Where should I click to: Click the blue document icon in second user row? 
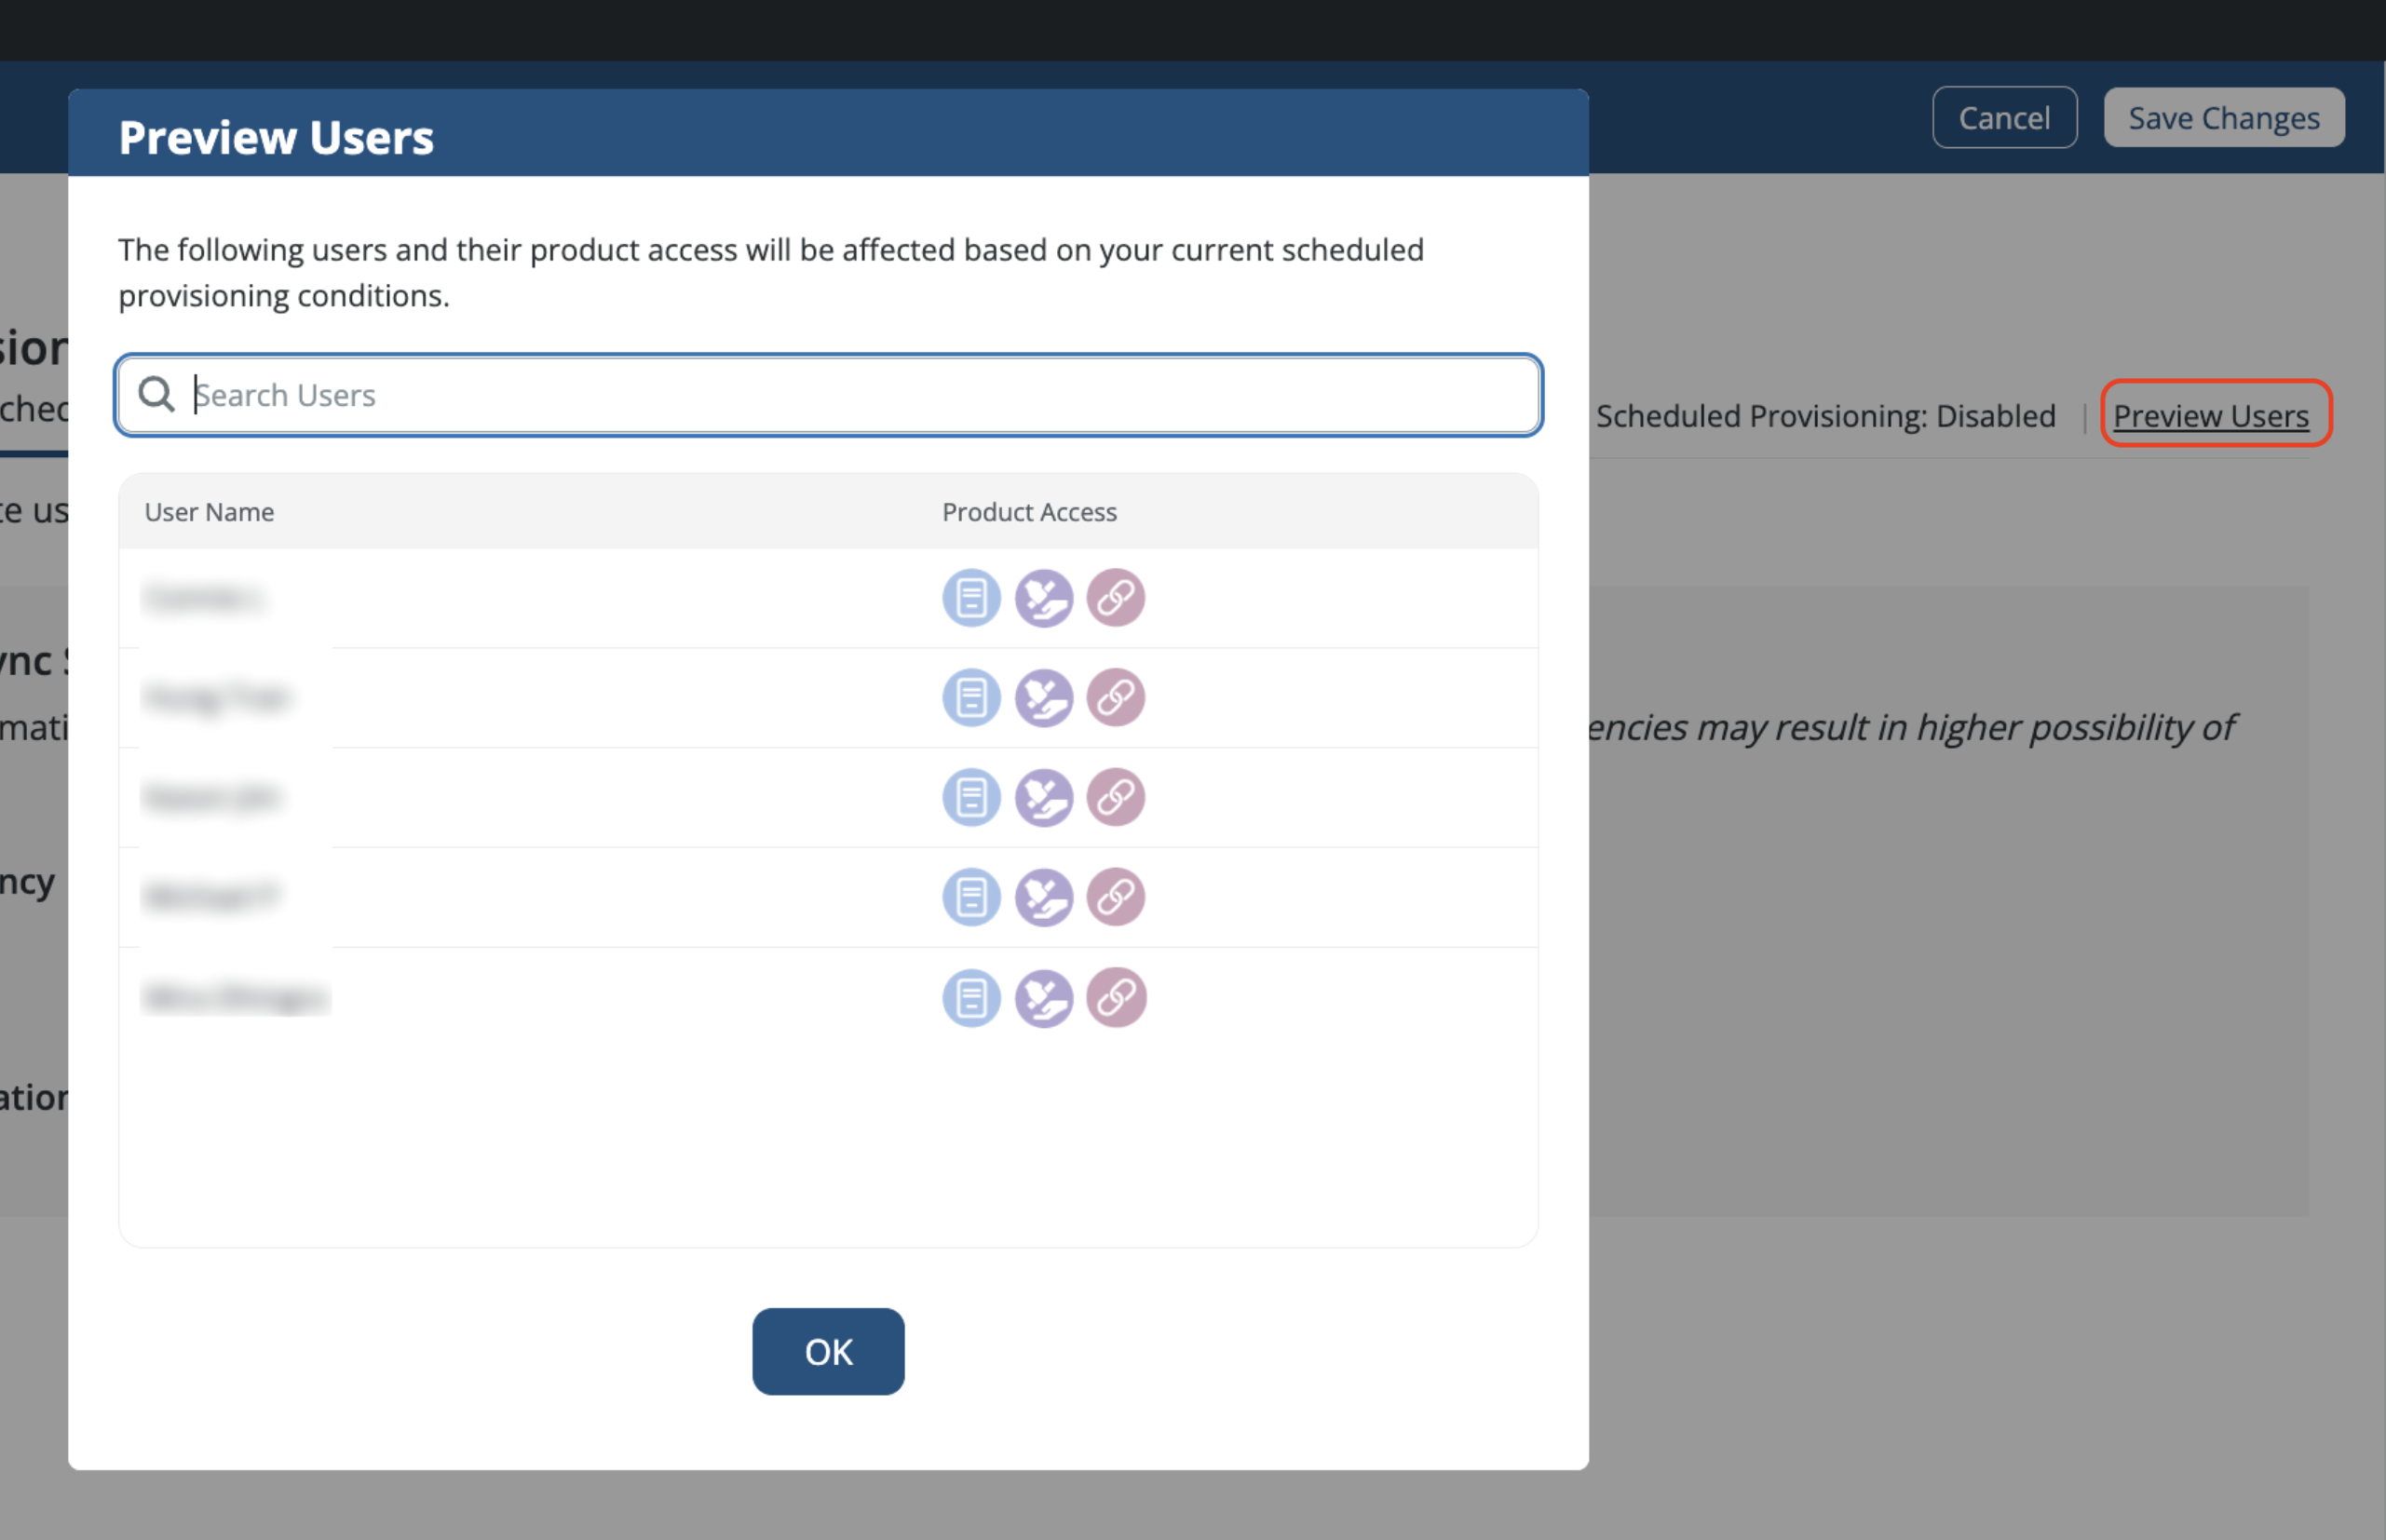pos(971,697)
